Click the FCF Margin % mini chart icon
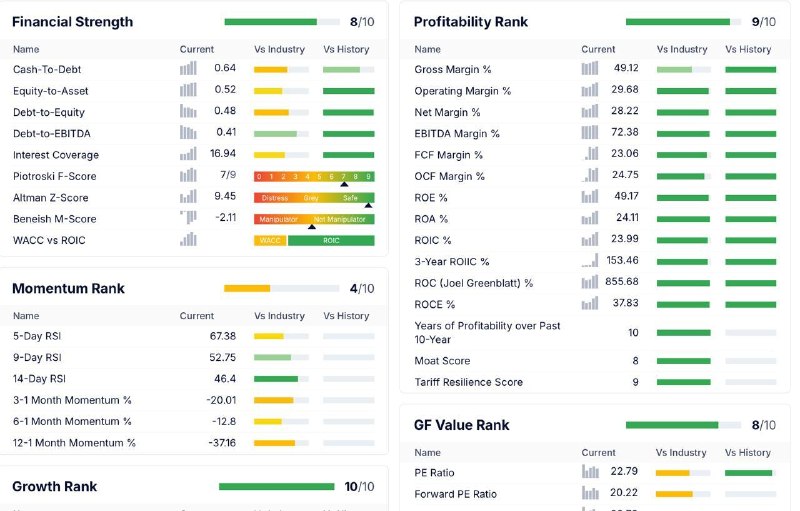Screen dimensions: 800x511 [589, 154]
